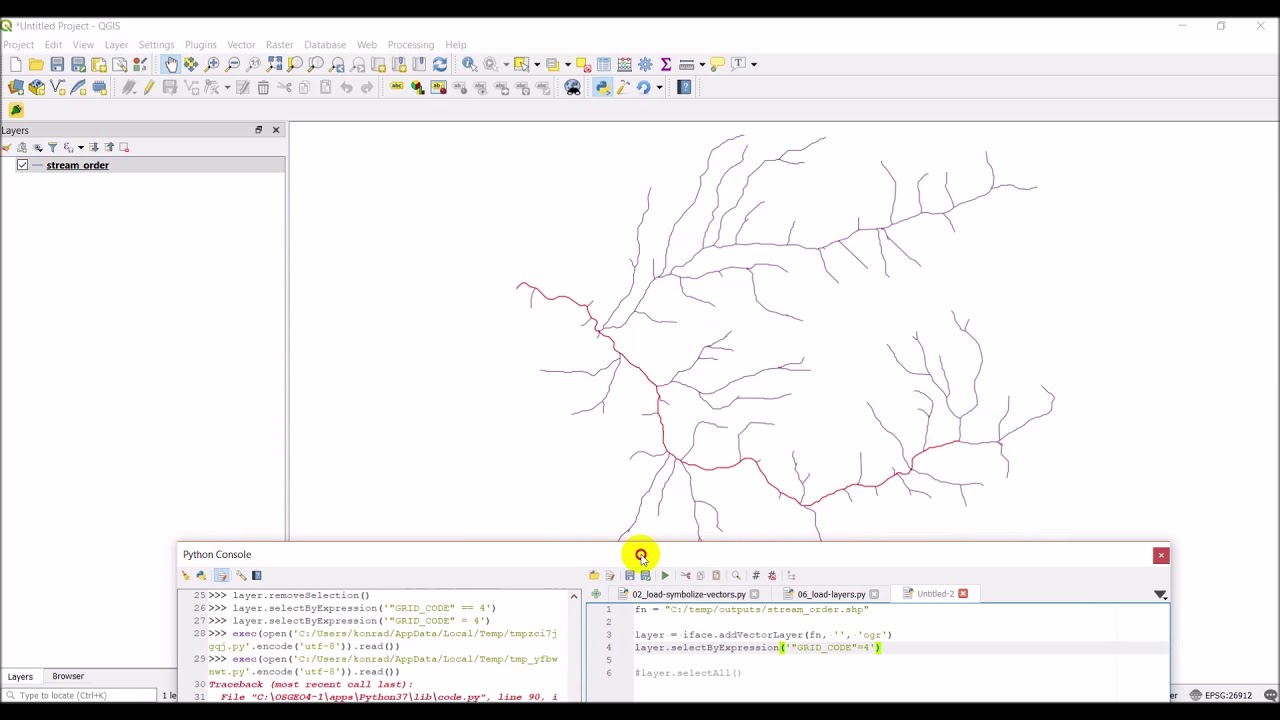Float the Layers panel with dock icon

[258, 130]
